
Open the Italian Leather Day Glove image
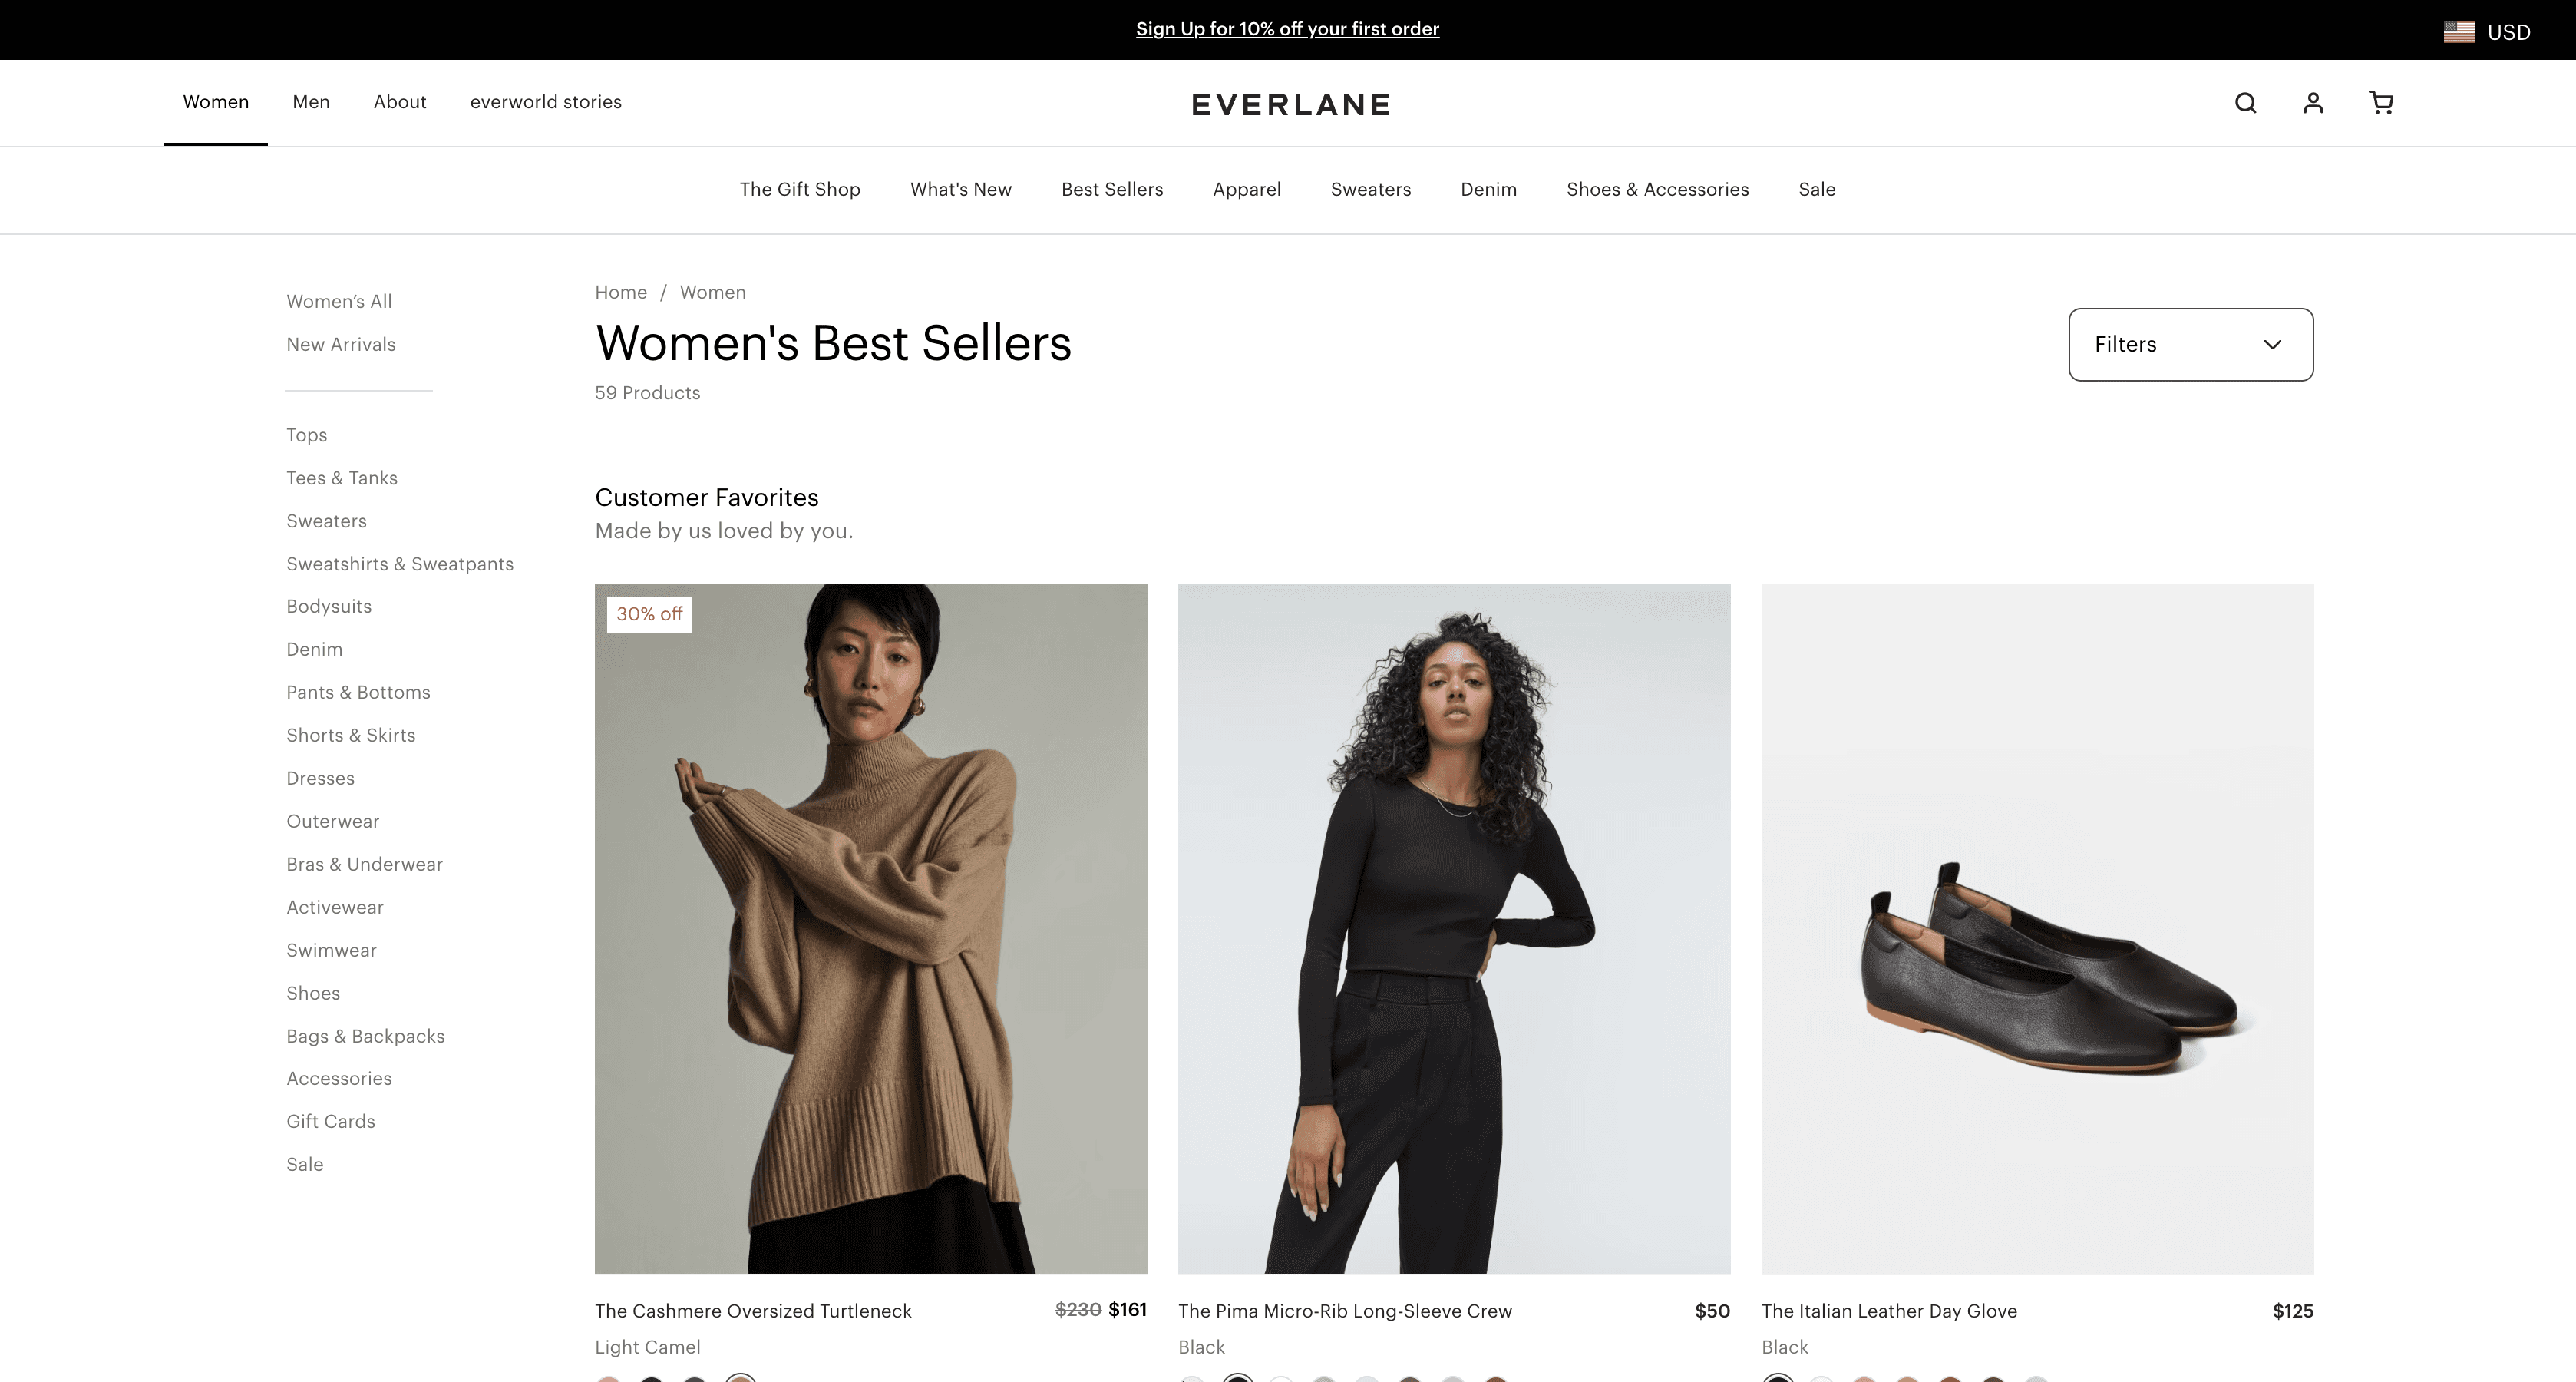coord(2037,929)
